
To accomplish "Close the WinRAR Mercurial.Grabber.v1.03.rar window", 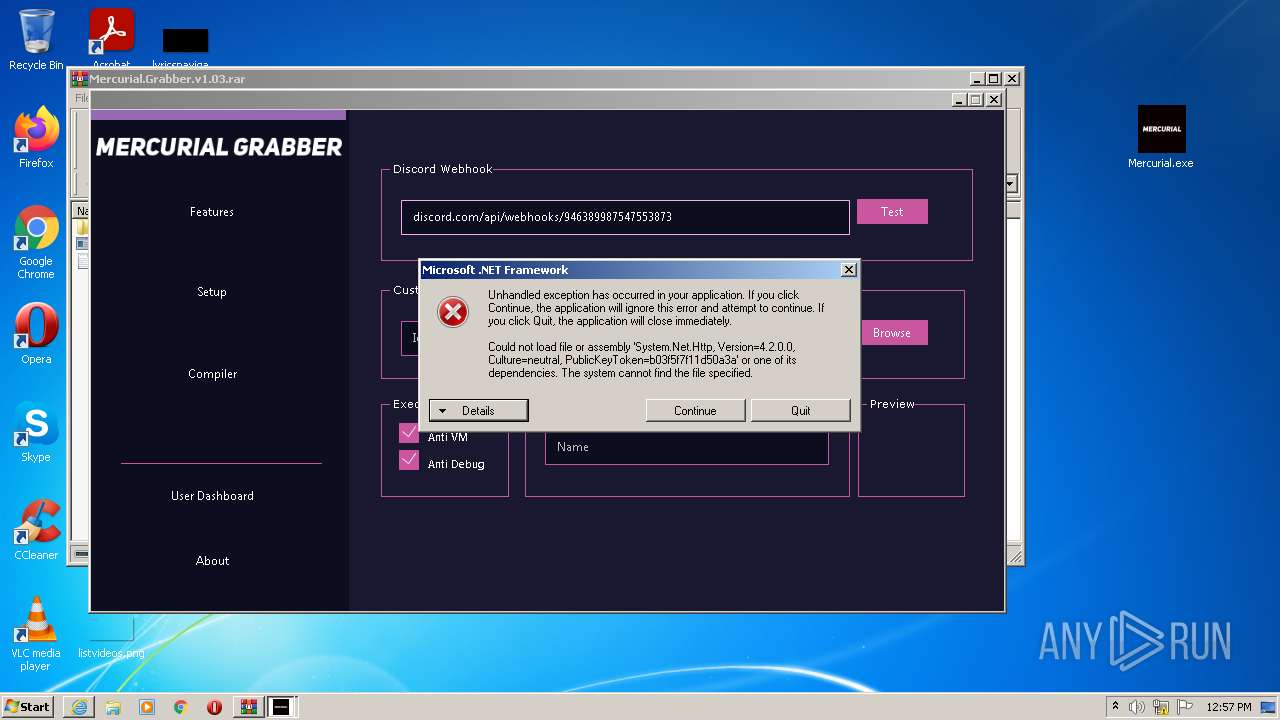I will point(1012,79).
